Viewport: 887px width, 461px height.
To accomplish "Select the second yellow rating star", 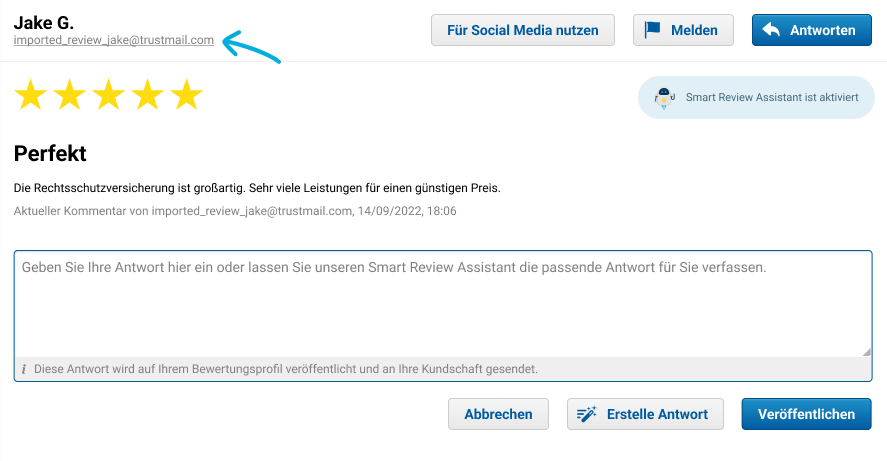I will 70,96.
